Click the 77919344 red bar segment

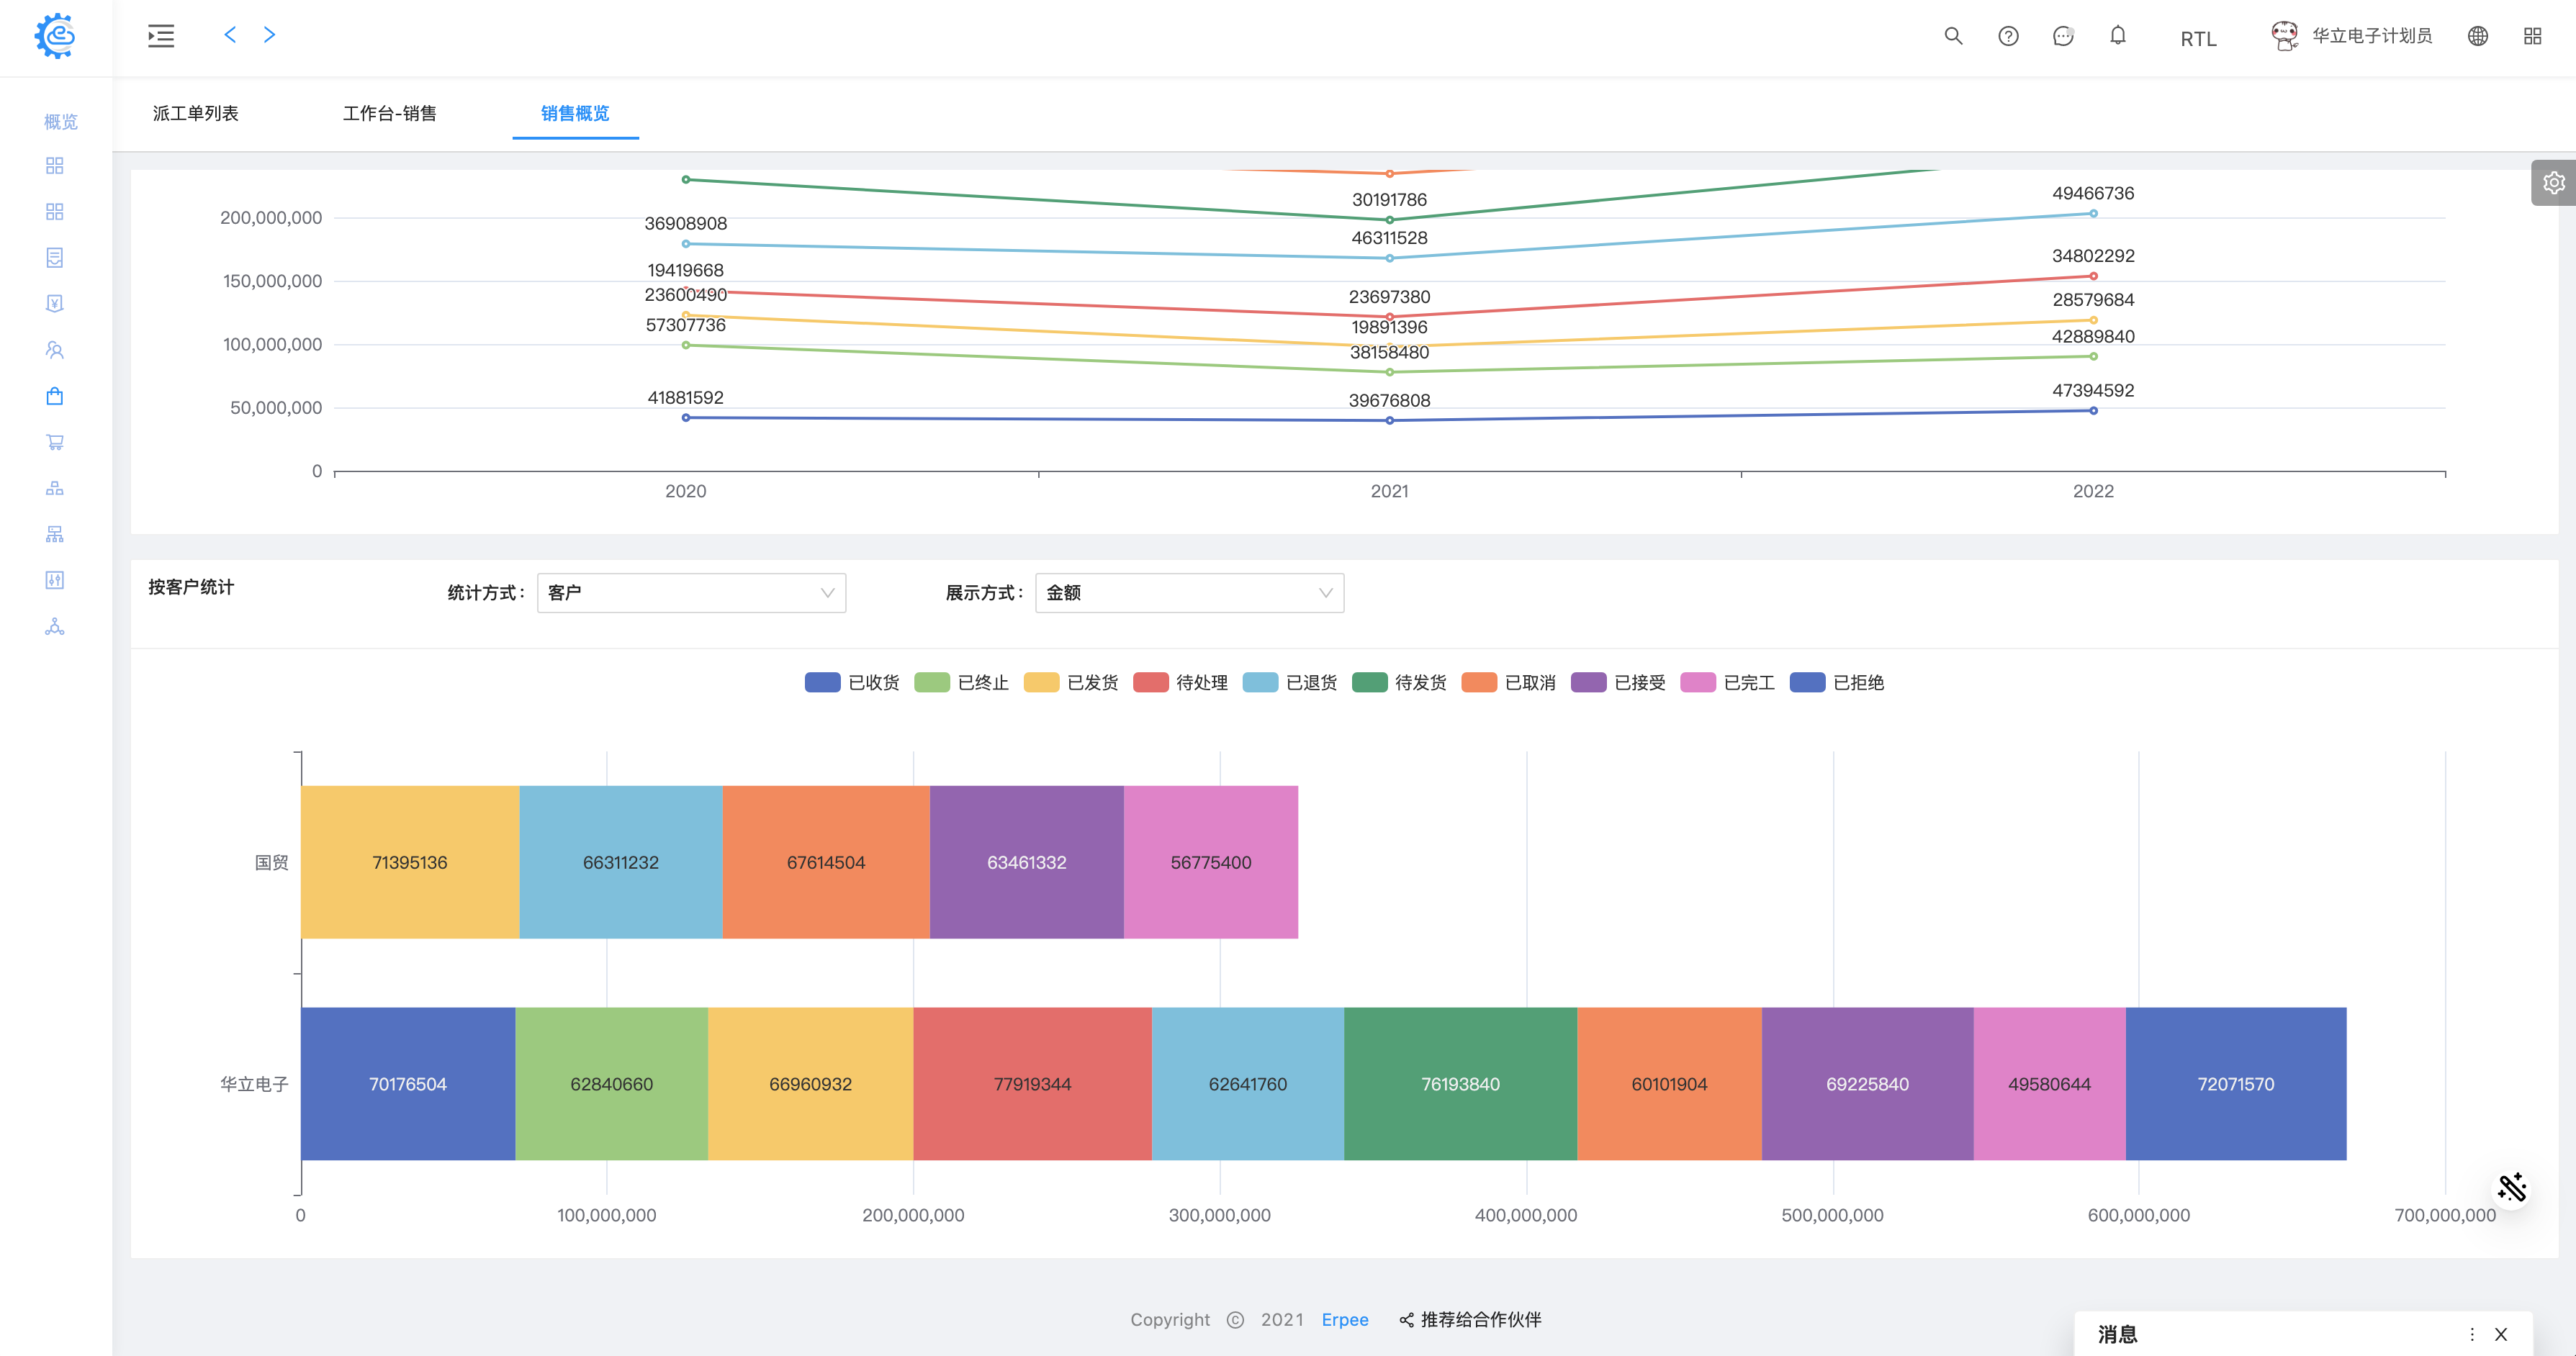(1032, 1083)
